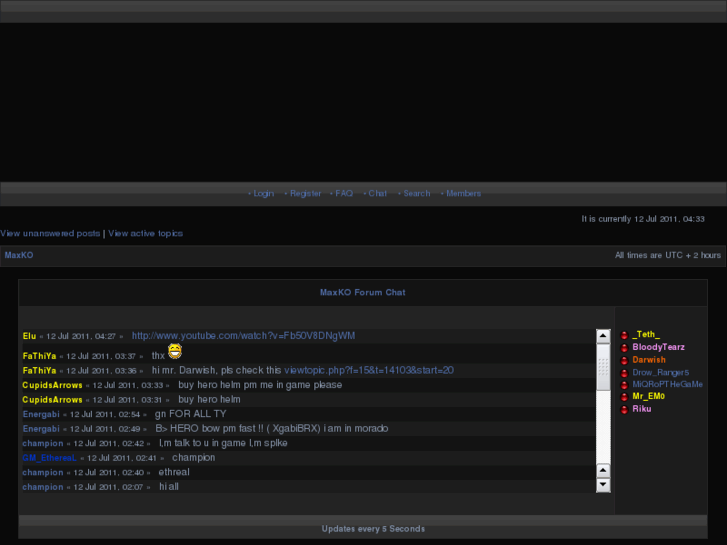Open MiQRoPTHeGaMe's profile in the online list
Viewport: 727px width, 545px height.
[667, 385]
